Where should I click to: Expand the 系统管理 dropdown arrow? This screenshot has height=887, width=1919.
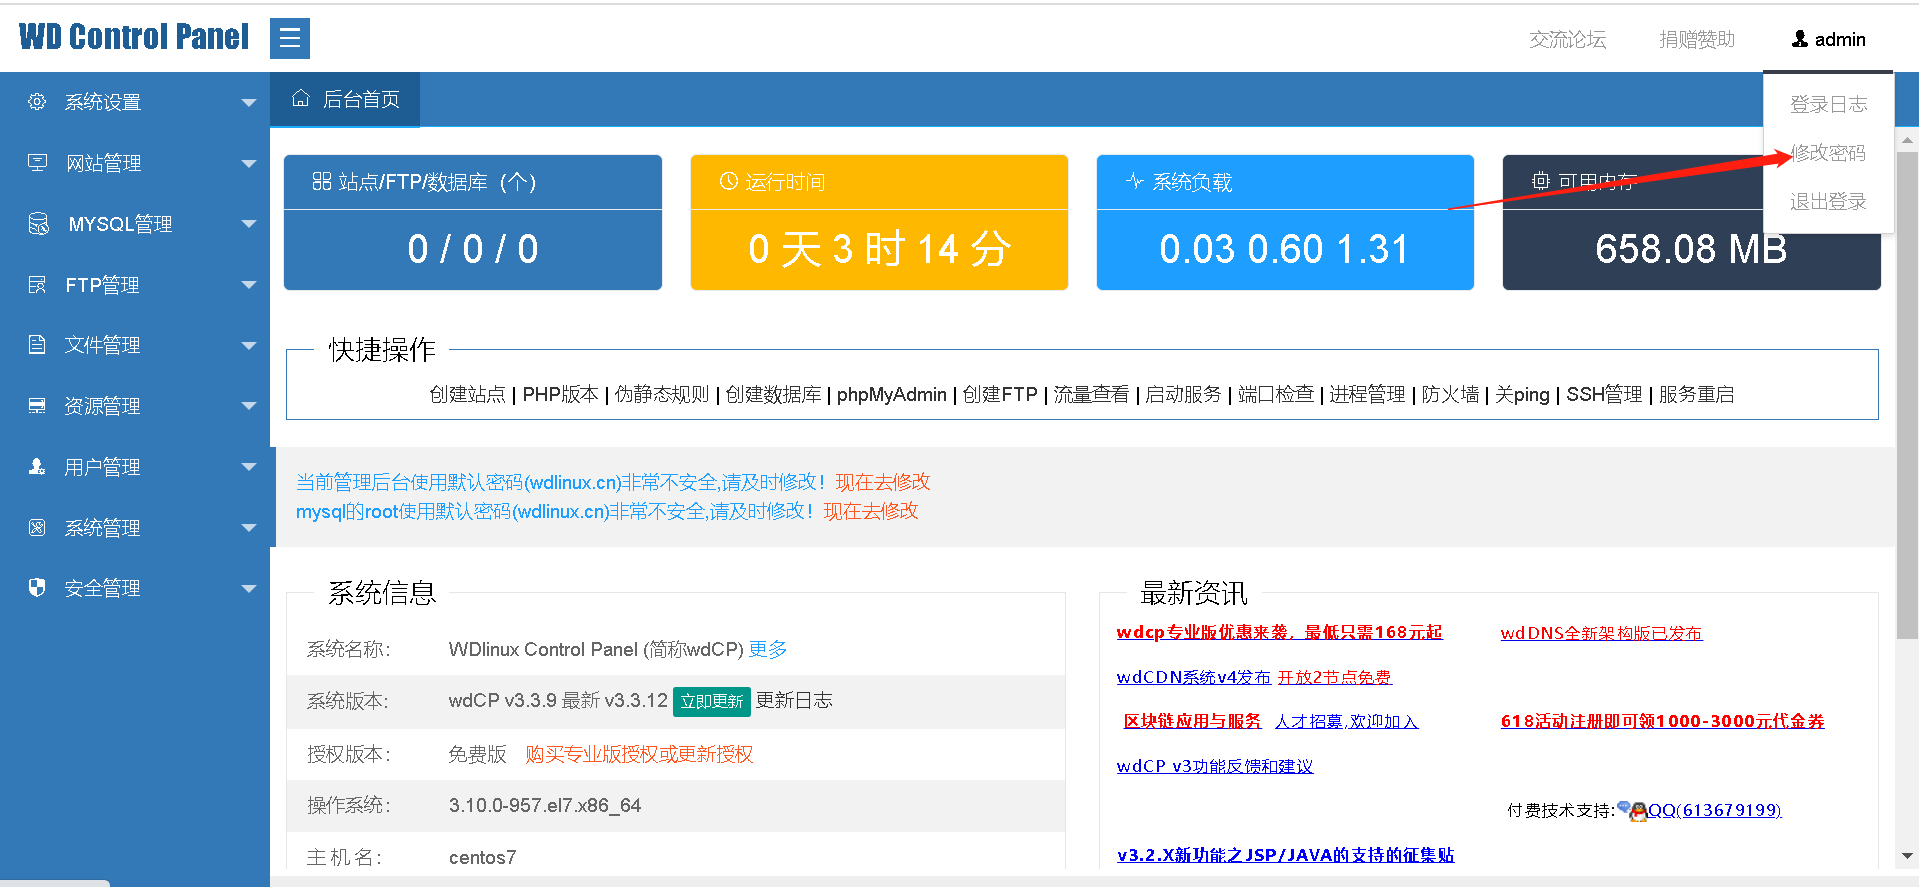click(249, 528)
